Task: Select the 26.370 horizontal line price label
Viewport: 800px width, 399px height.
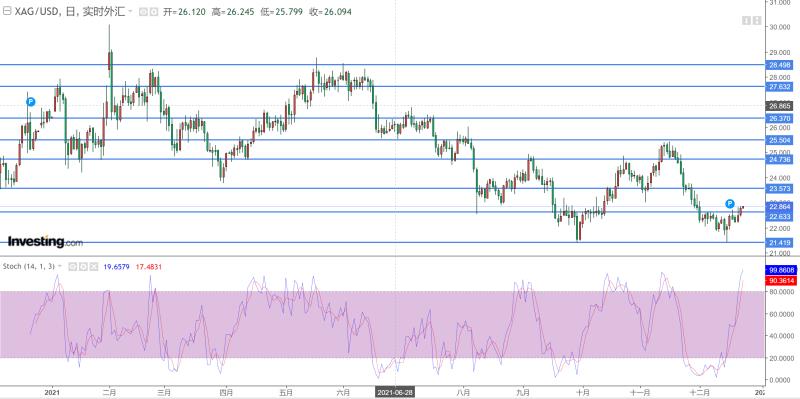Action: pyautogui.click(x=779, y=118)
